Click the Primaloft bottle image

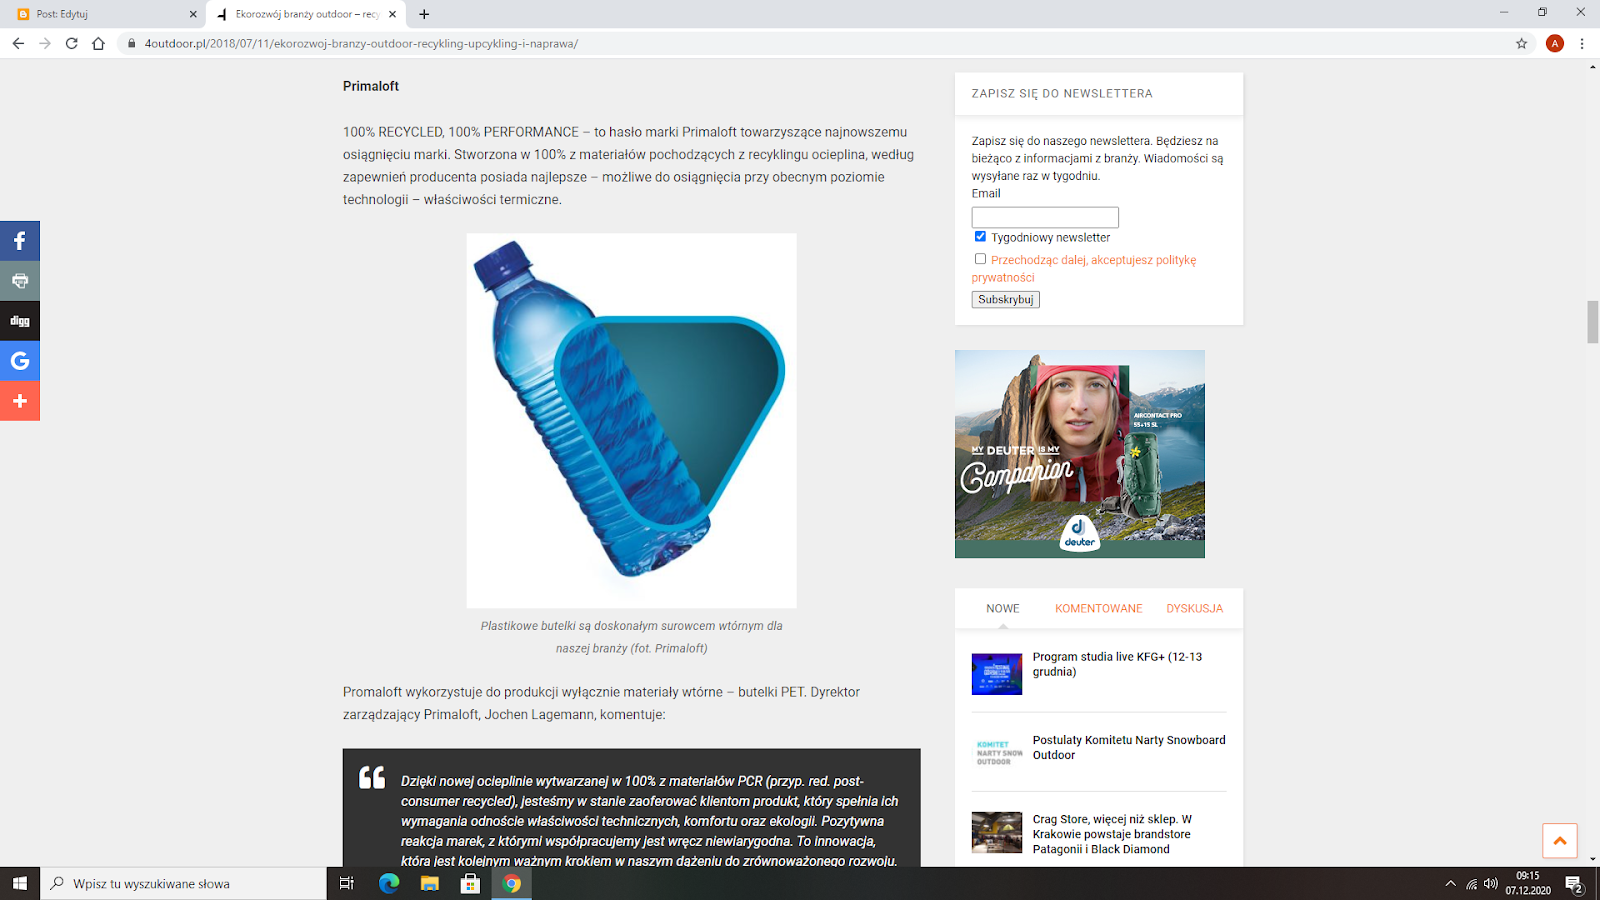(632, 420)
